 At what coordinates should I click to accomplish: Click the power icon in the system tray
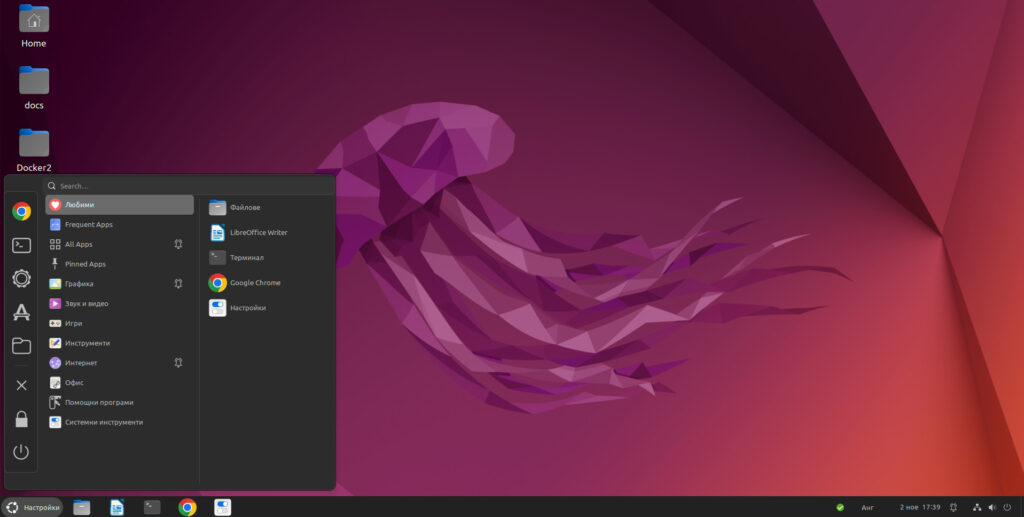(x=1008, y=507)
